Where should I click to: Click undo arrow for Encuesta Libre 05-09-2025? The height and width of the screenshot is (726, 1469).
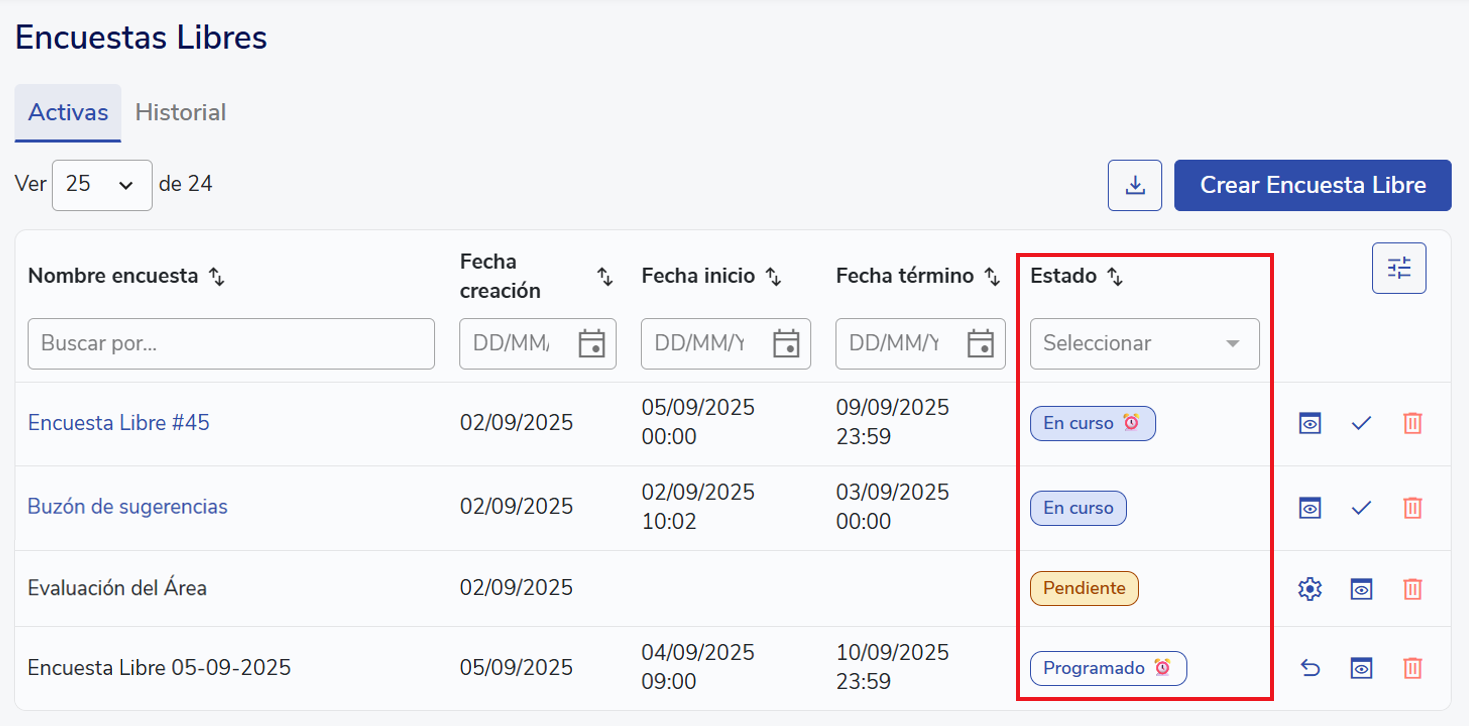1309,668
